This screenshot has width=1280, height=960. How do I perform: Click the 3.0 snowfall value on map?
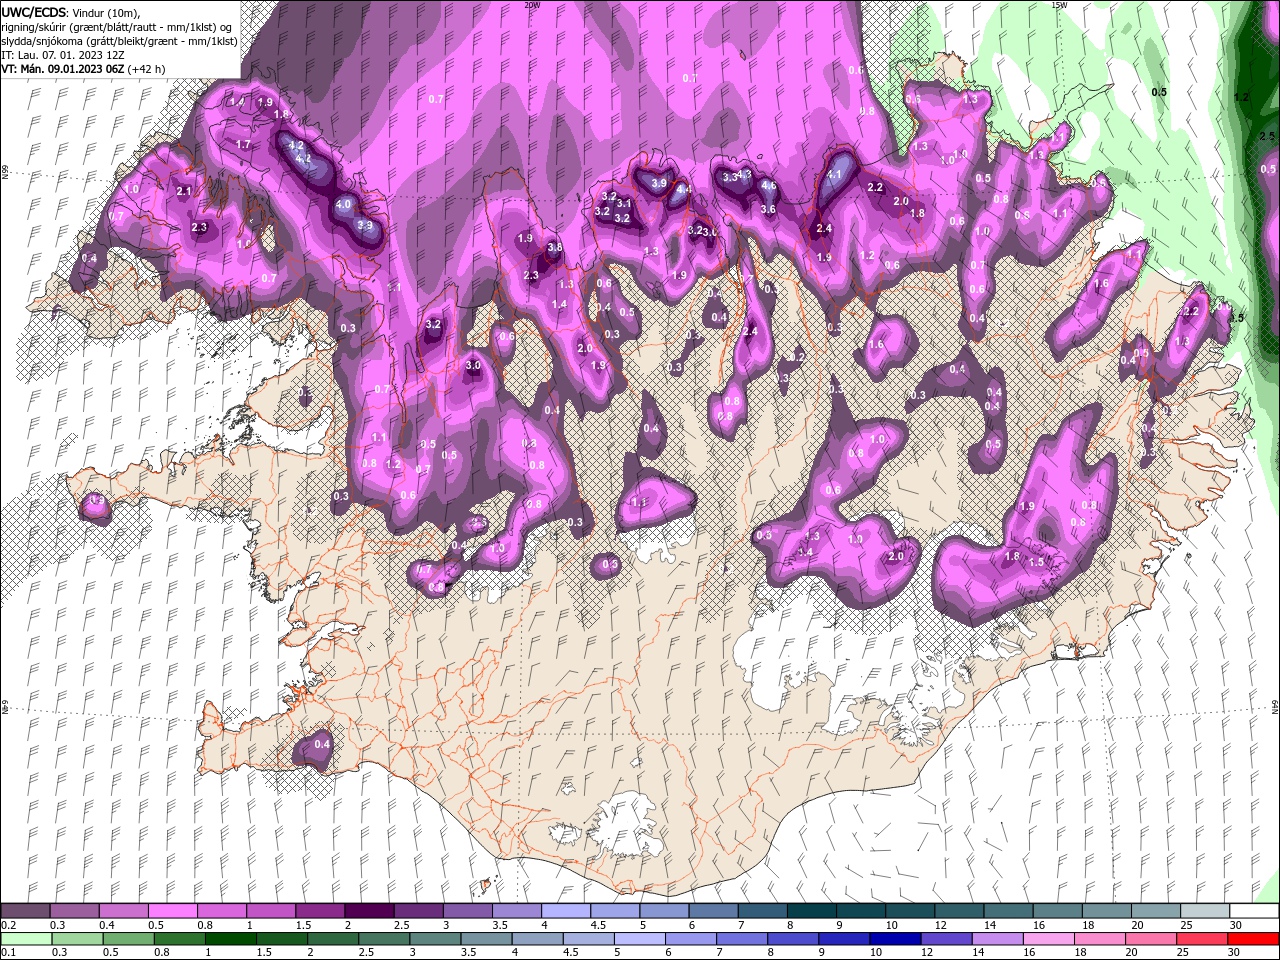(x=473, y=366)
